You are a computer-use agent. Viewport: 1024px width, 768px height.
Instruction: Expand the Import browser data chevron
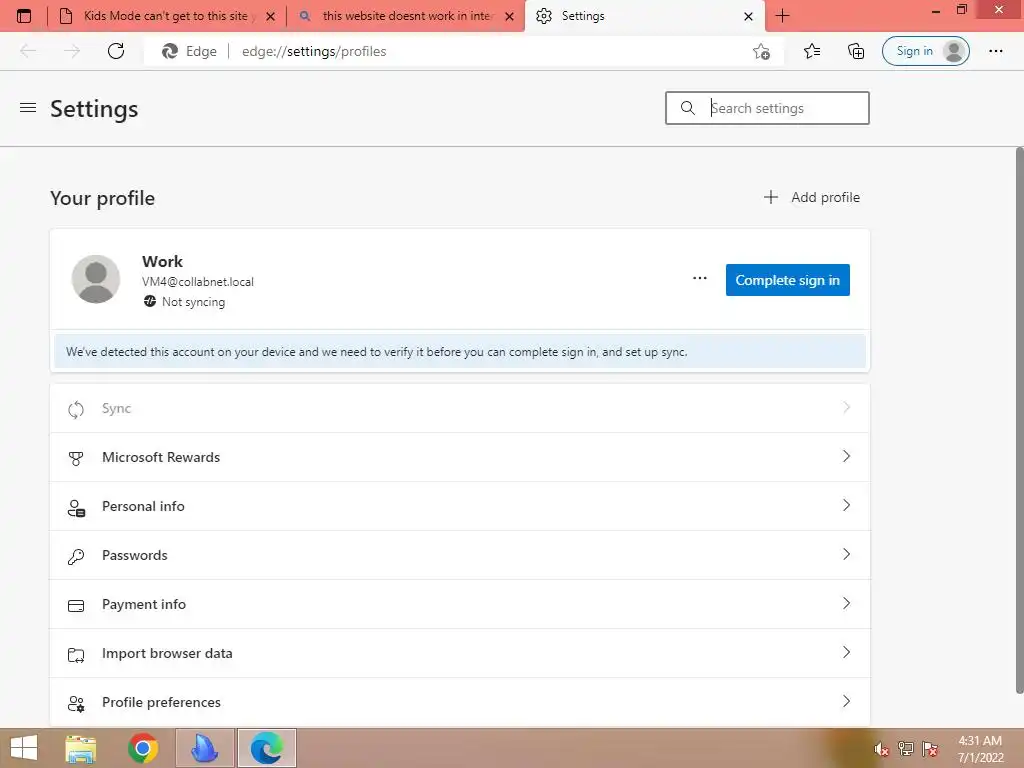846,652
